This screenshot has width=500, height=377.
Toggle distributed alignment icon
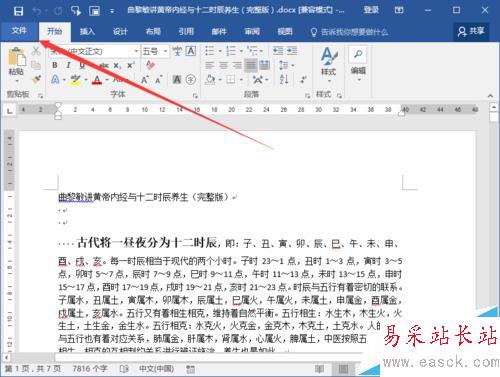coord(265,65)
